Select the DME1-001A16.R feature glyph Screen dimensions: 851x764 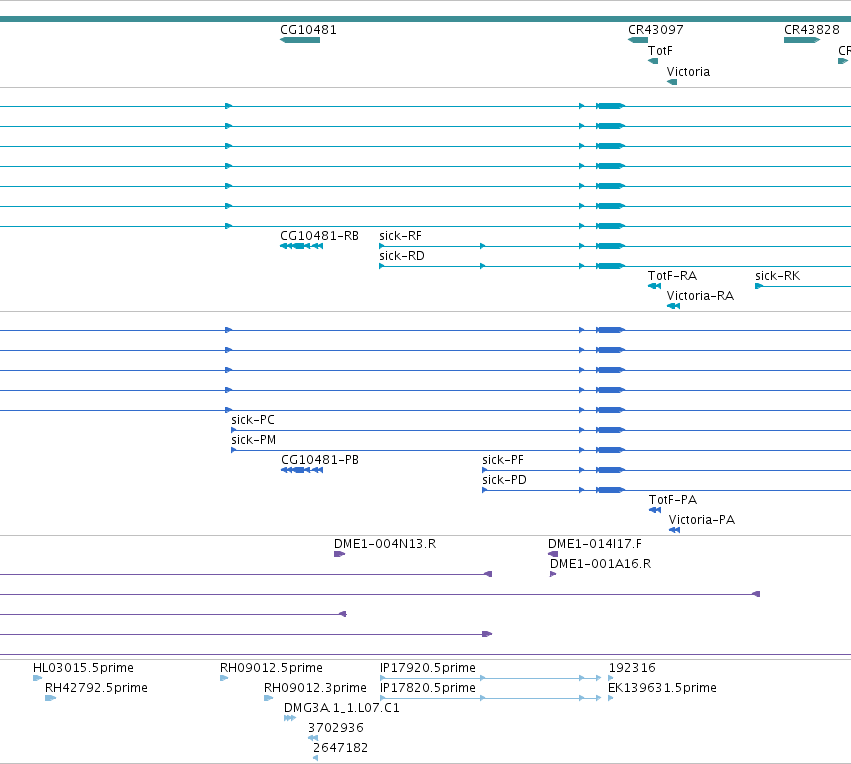tap(553, 574)
